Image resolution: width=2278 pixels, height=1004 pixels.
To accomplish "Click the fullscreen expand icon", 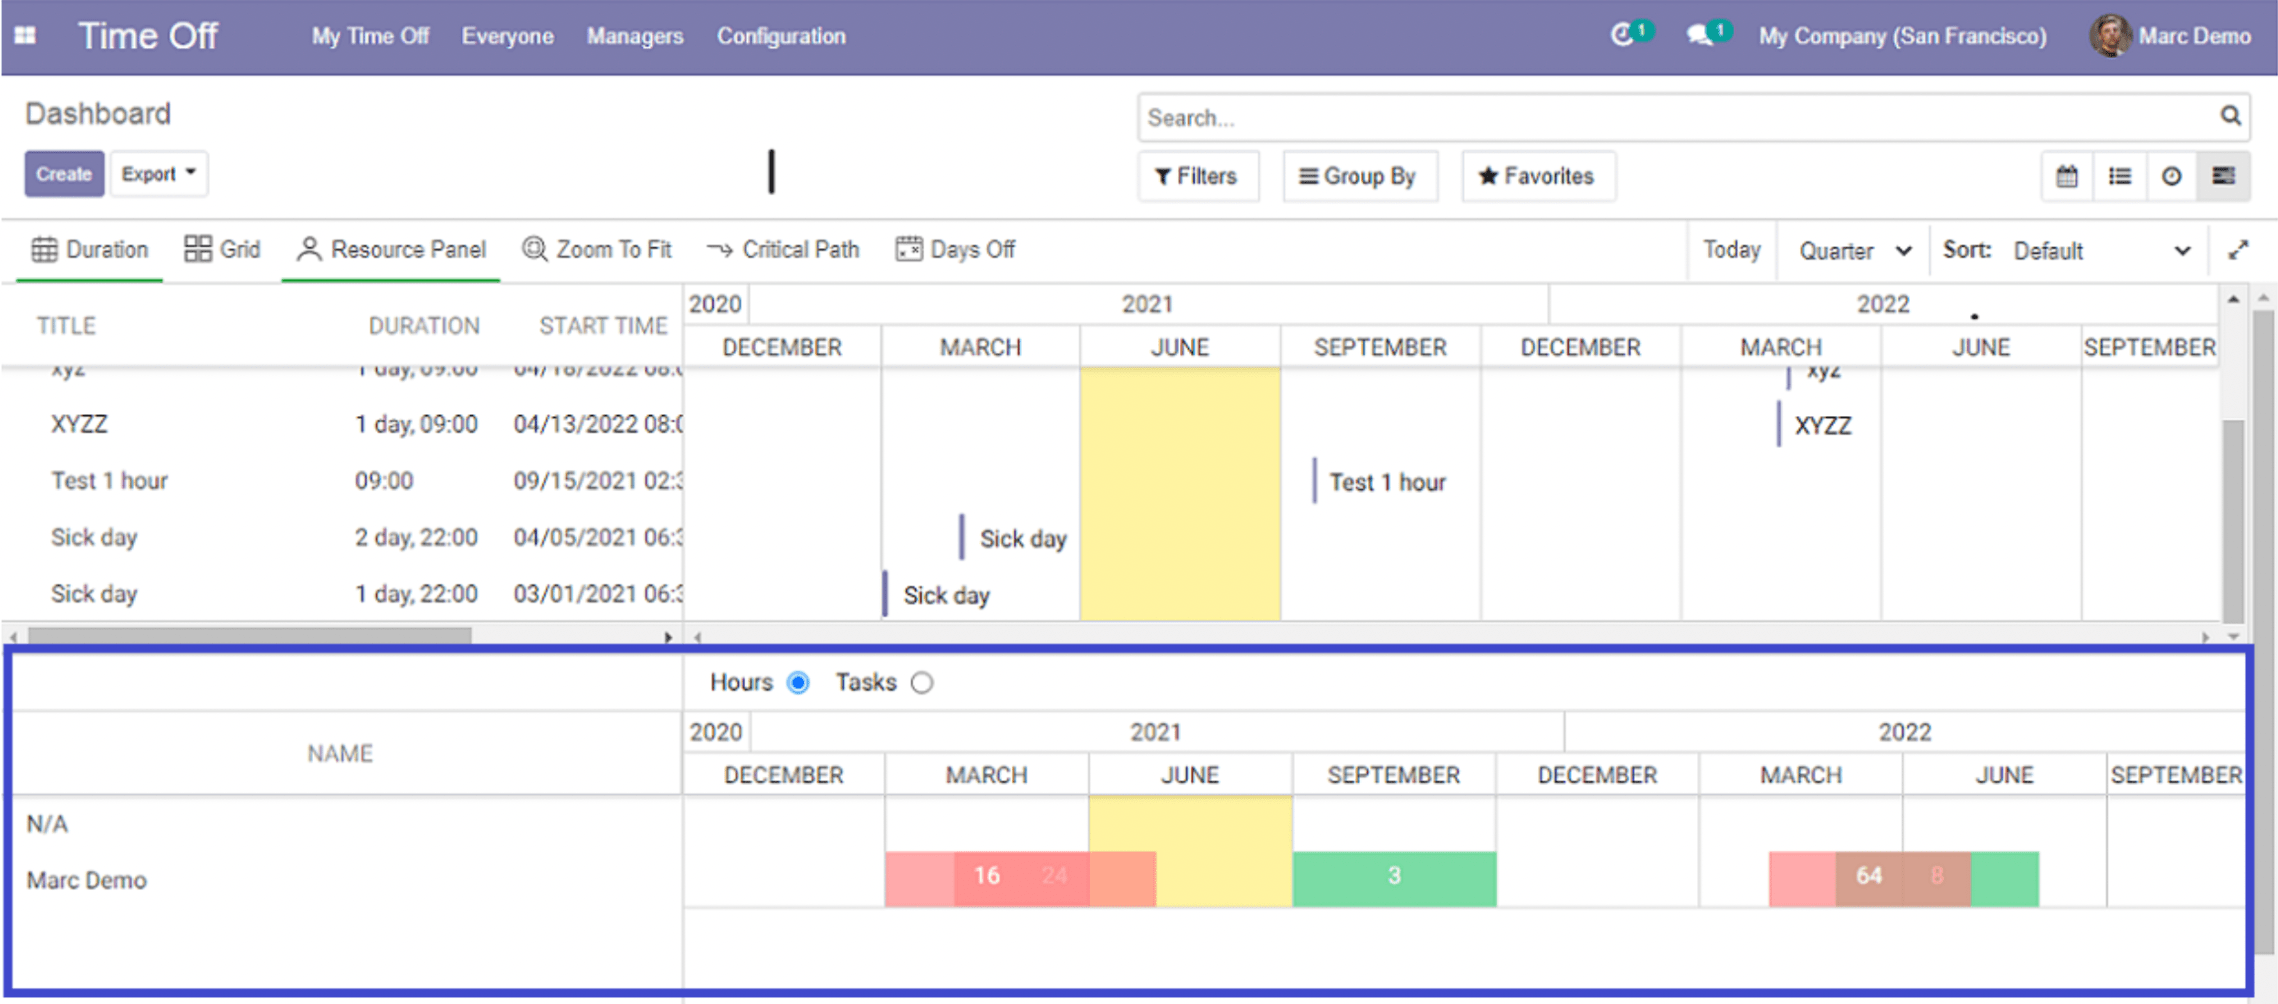I will pos(2238,250).
